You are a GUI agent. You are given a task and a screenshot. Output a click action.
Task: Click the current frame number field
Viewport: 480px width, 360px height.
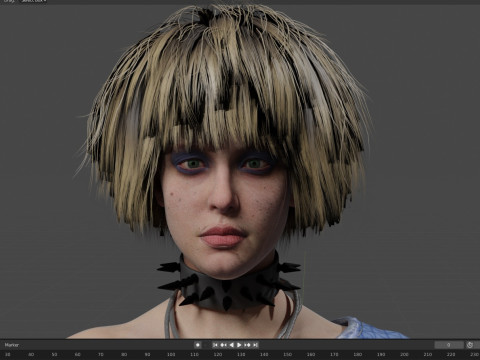click(449, 345)
